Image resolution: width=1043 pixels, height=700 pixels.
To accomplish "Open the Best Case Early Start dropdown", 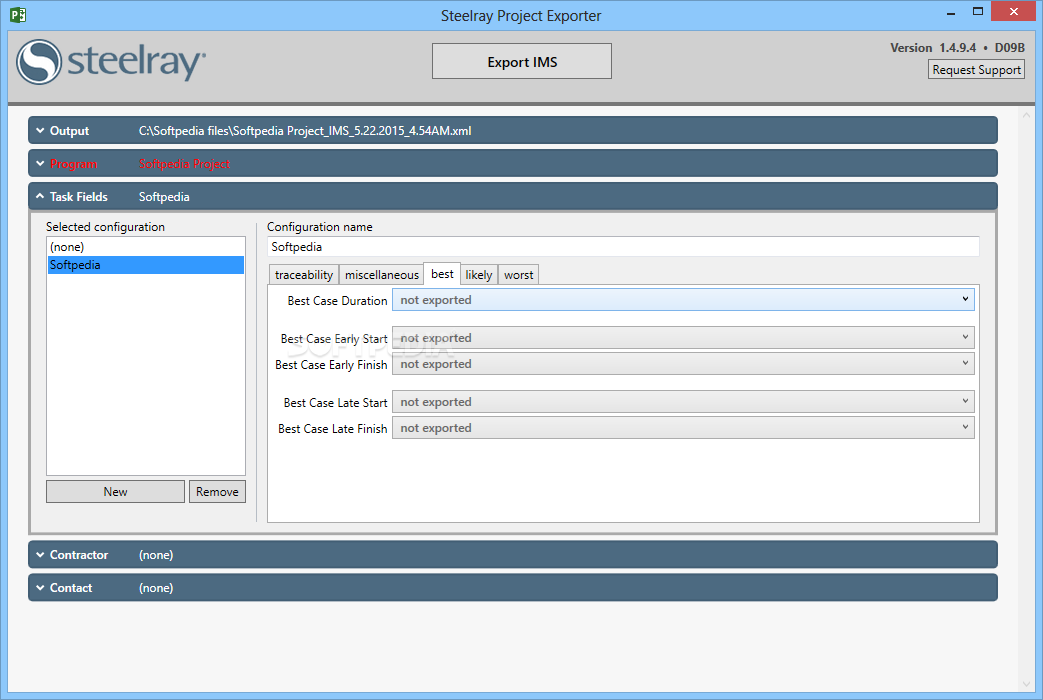I will (683, 338).
